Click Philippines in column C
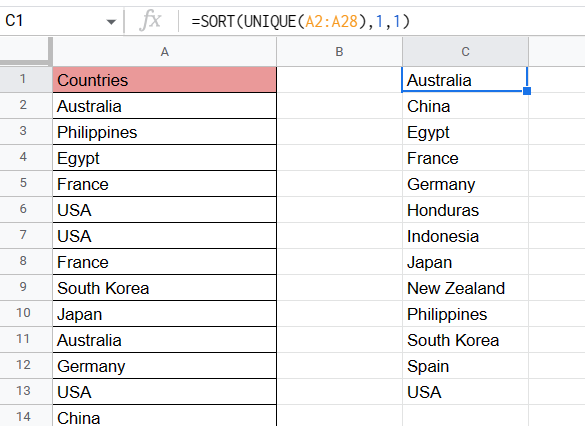Screen dimensions: 585x426 point(465,314)
